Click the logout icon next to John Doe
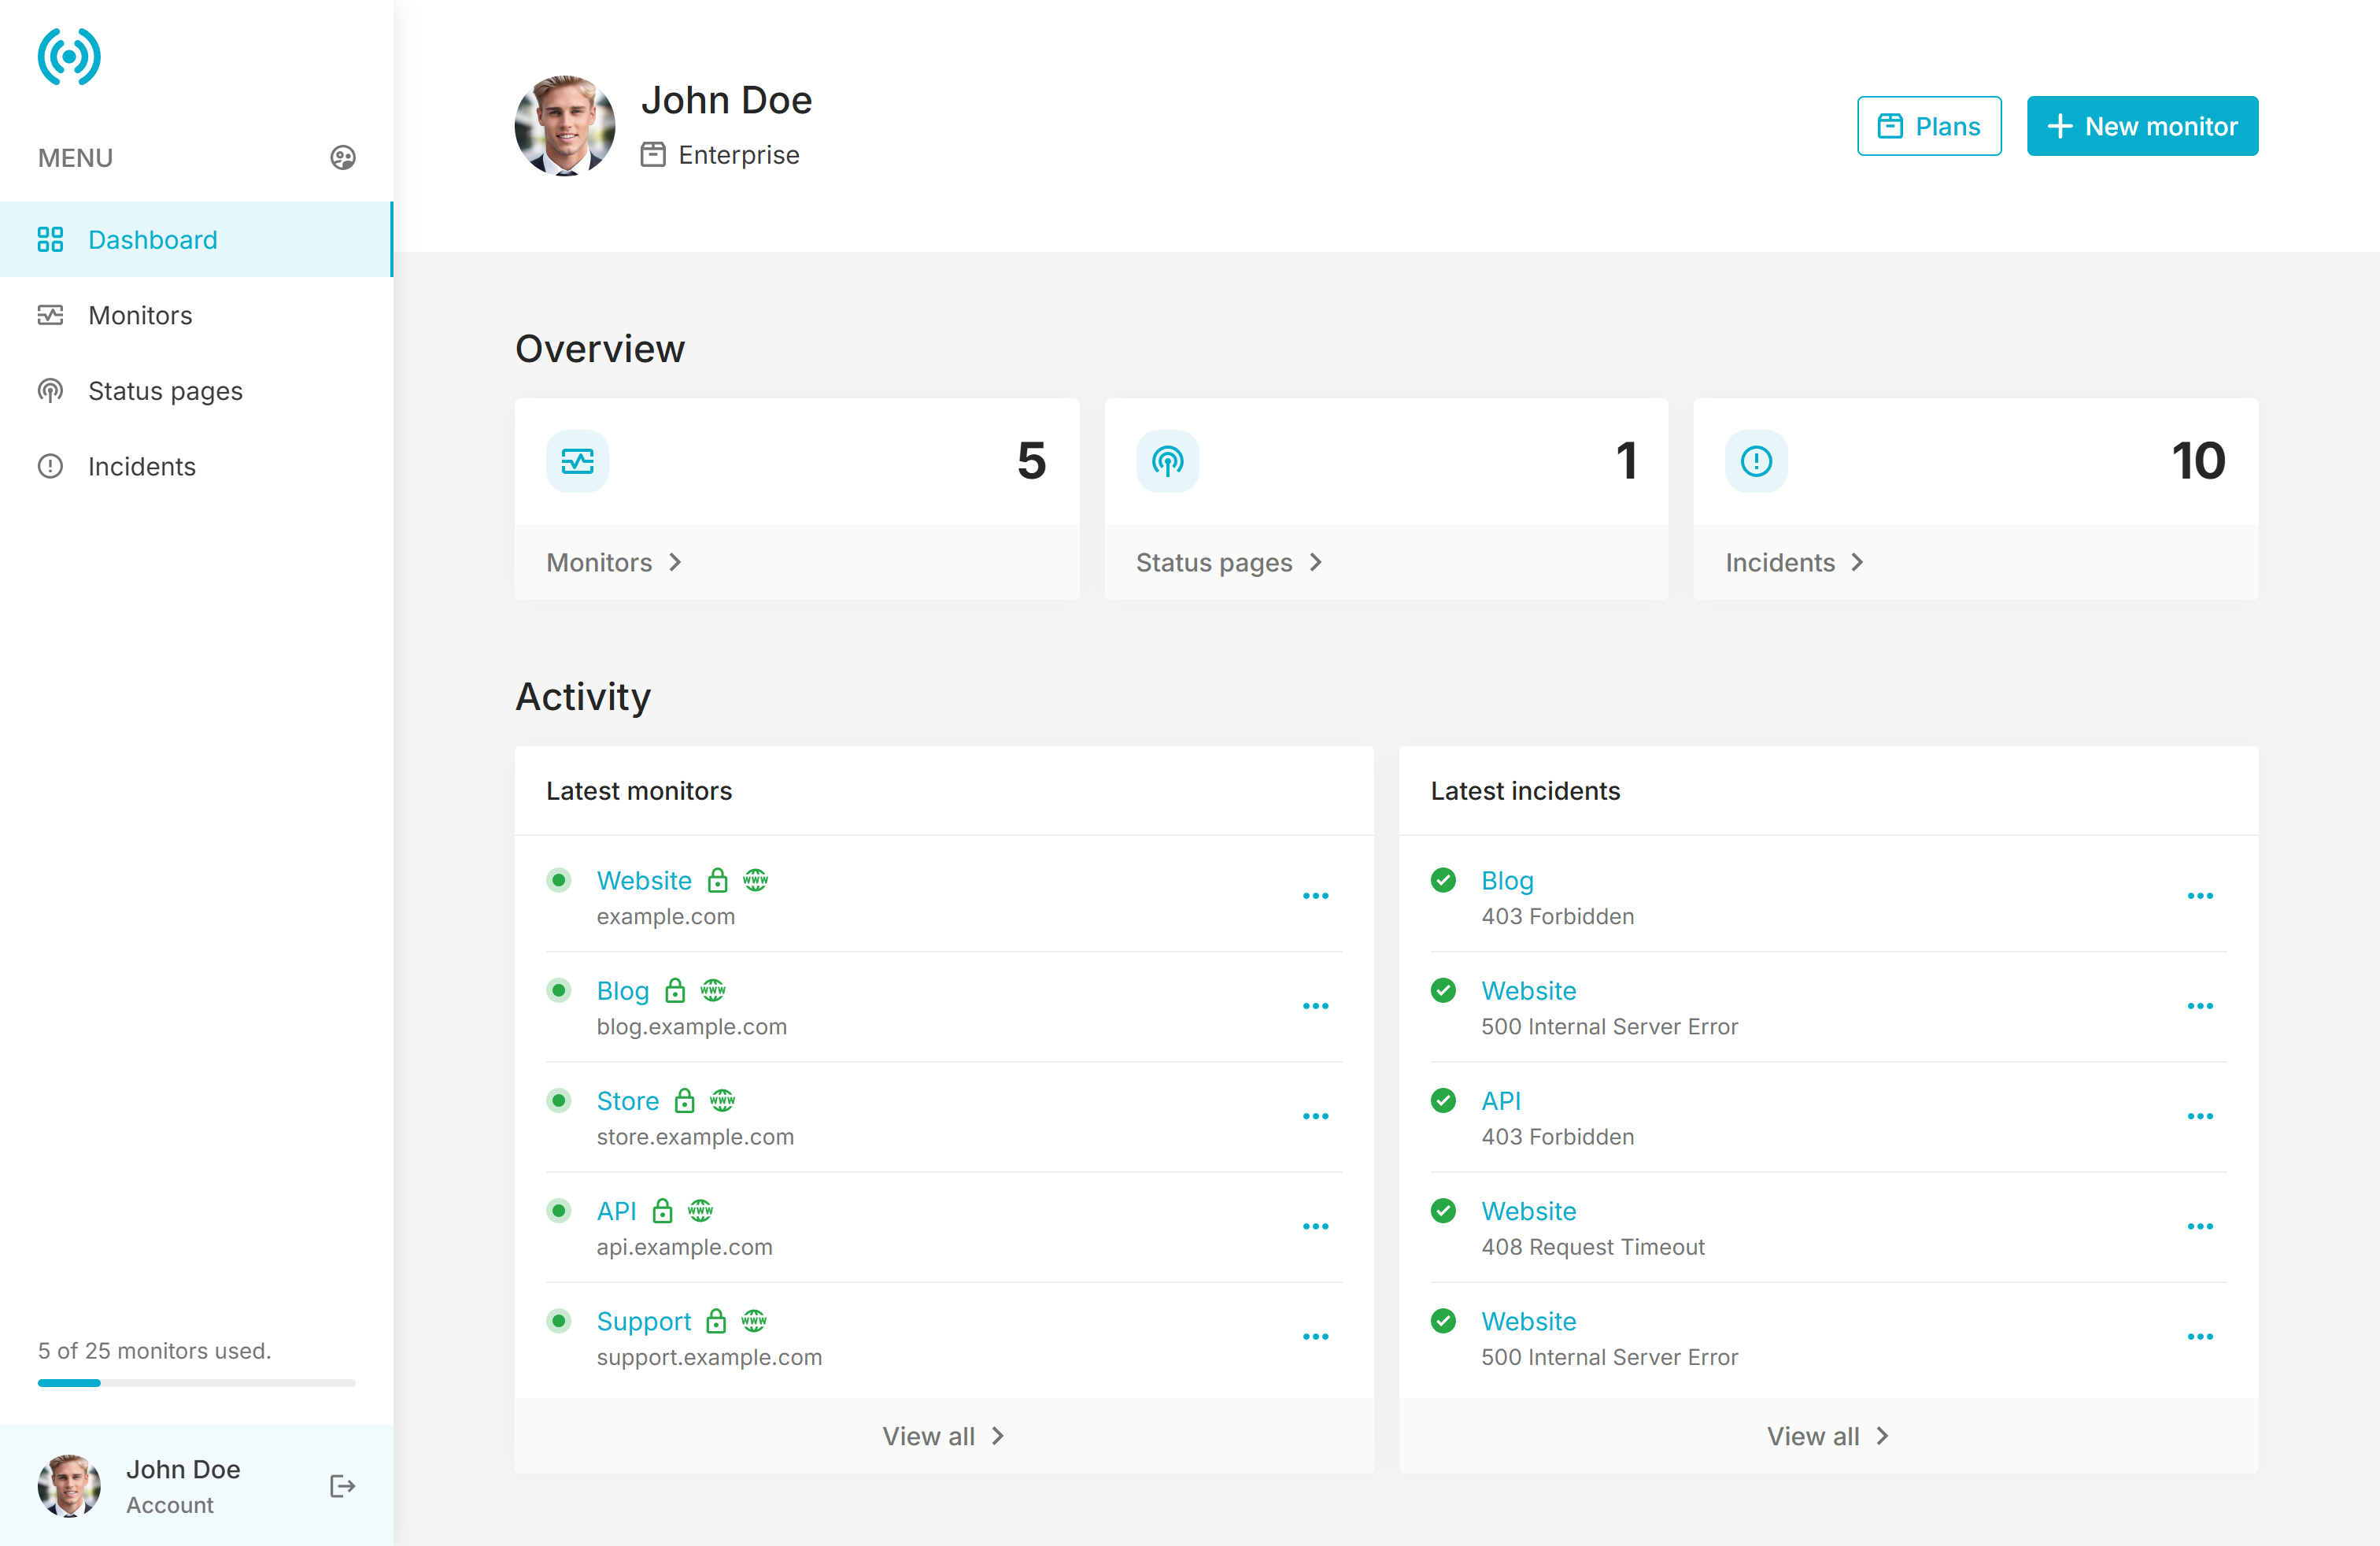 pos(342,1486)
